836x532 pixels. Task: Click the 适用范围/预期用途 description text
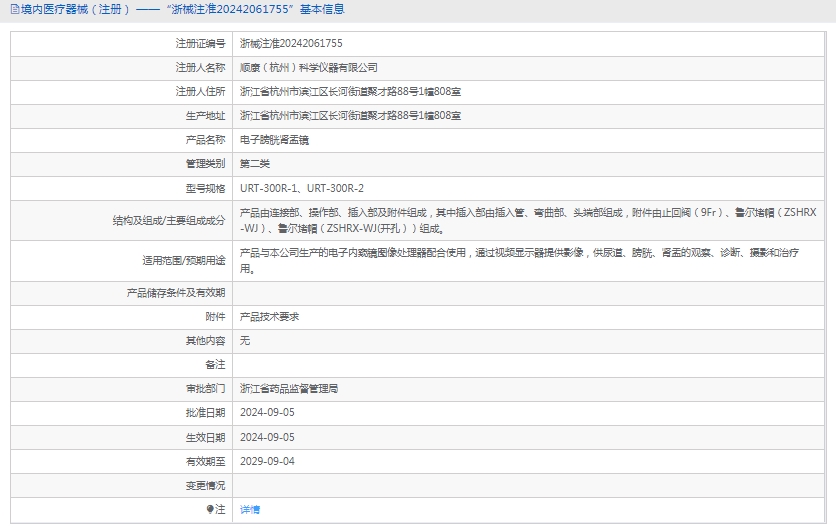pos(520,261)
